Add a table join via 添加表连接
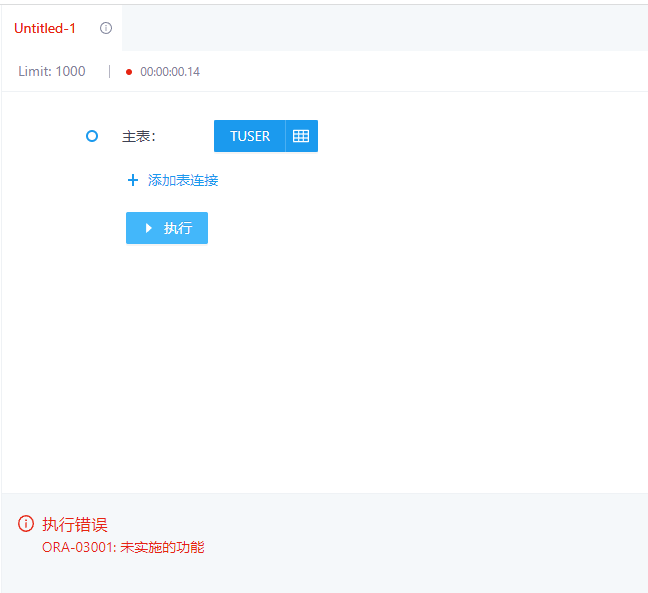The image size is (648, 593). pos(183,180)
